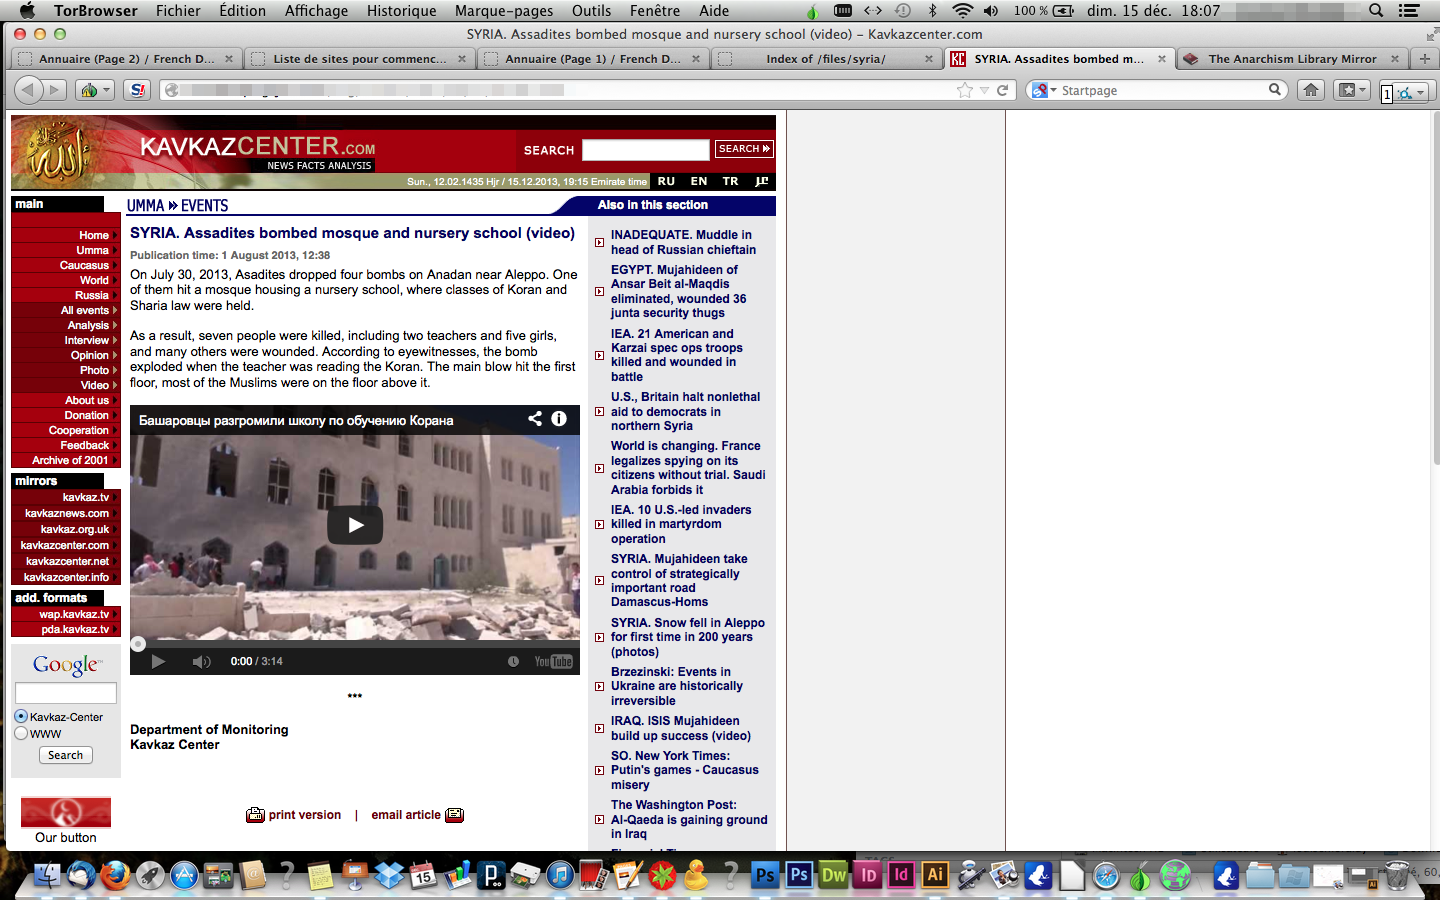Click the Home icon in toolbar
1440x900 pixels.
tap(1310, 90)
